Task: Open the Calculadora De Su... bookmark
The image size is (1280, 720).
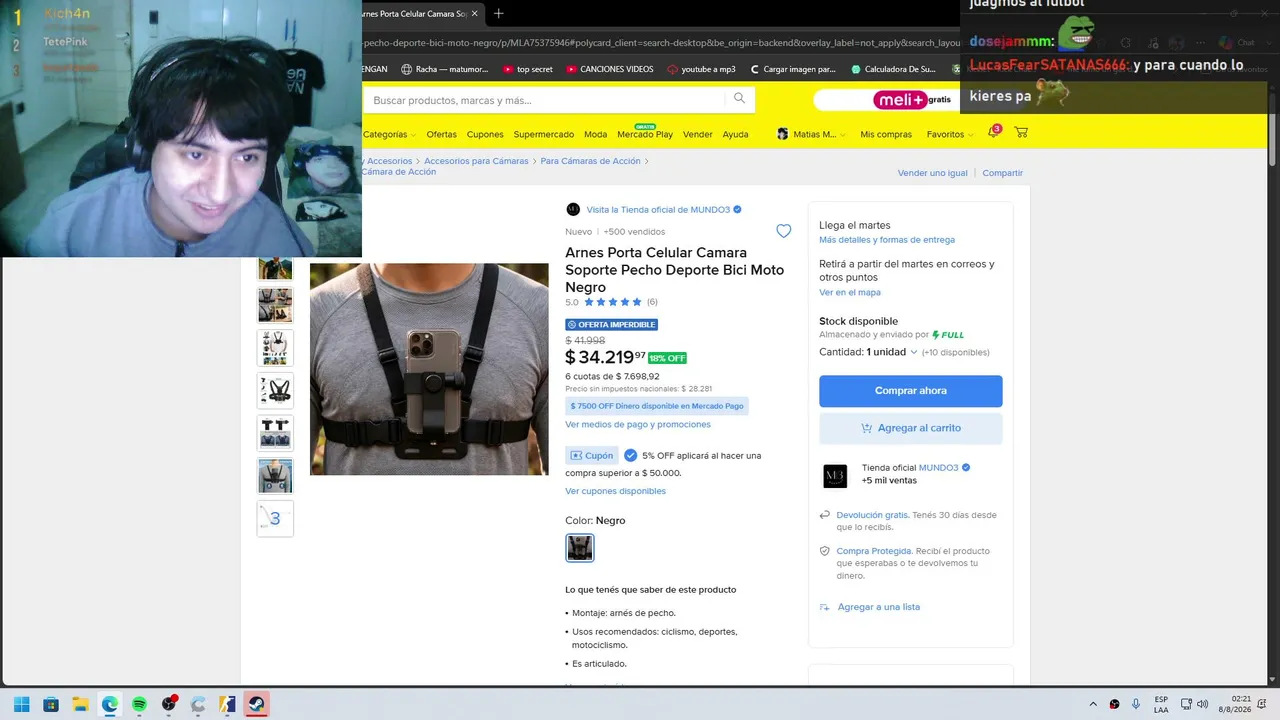Action: 893,69
